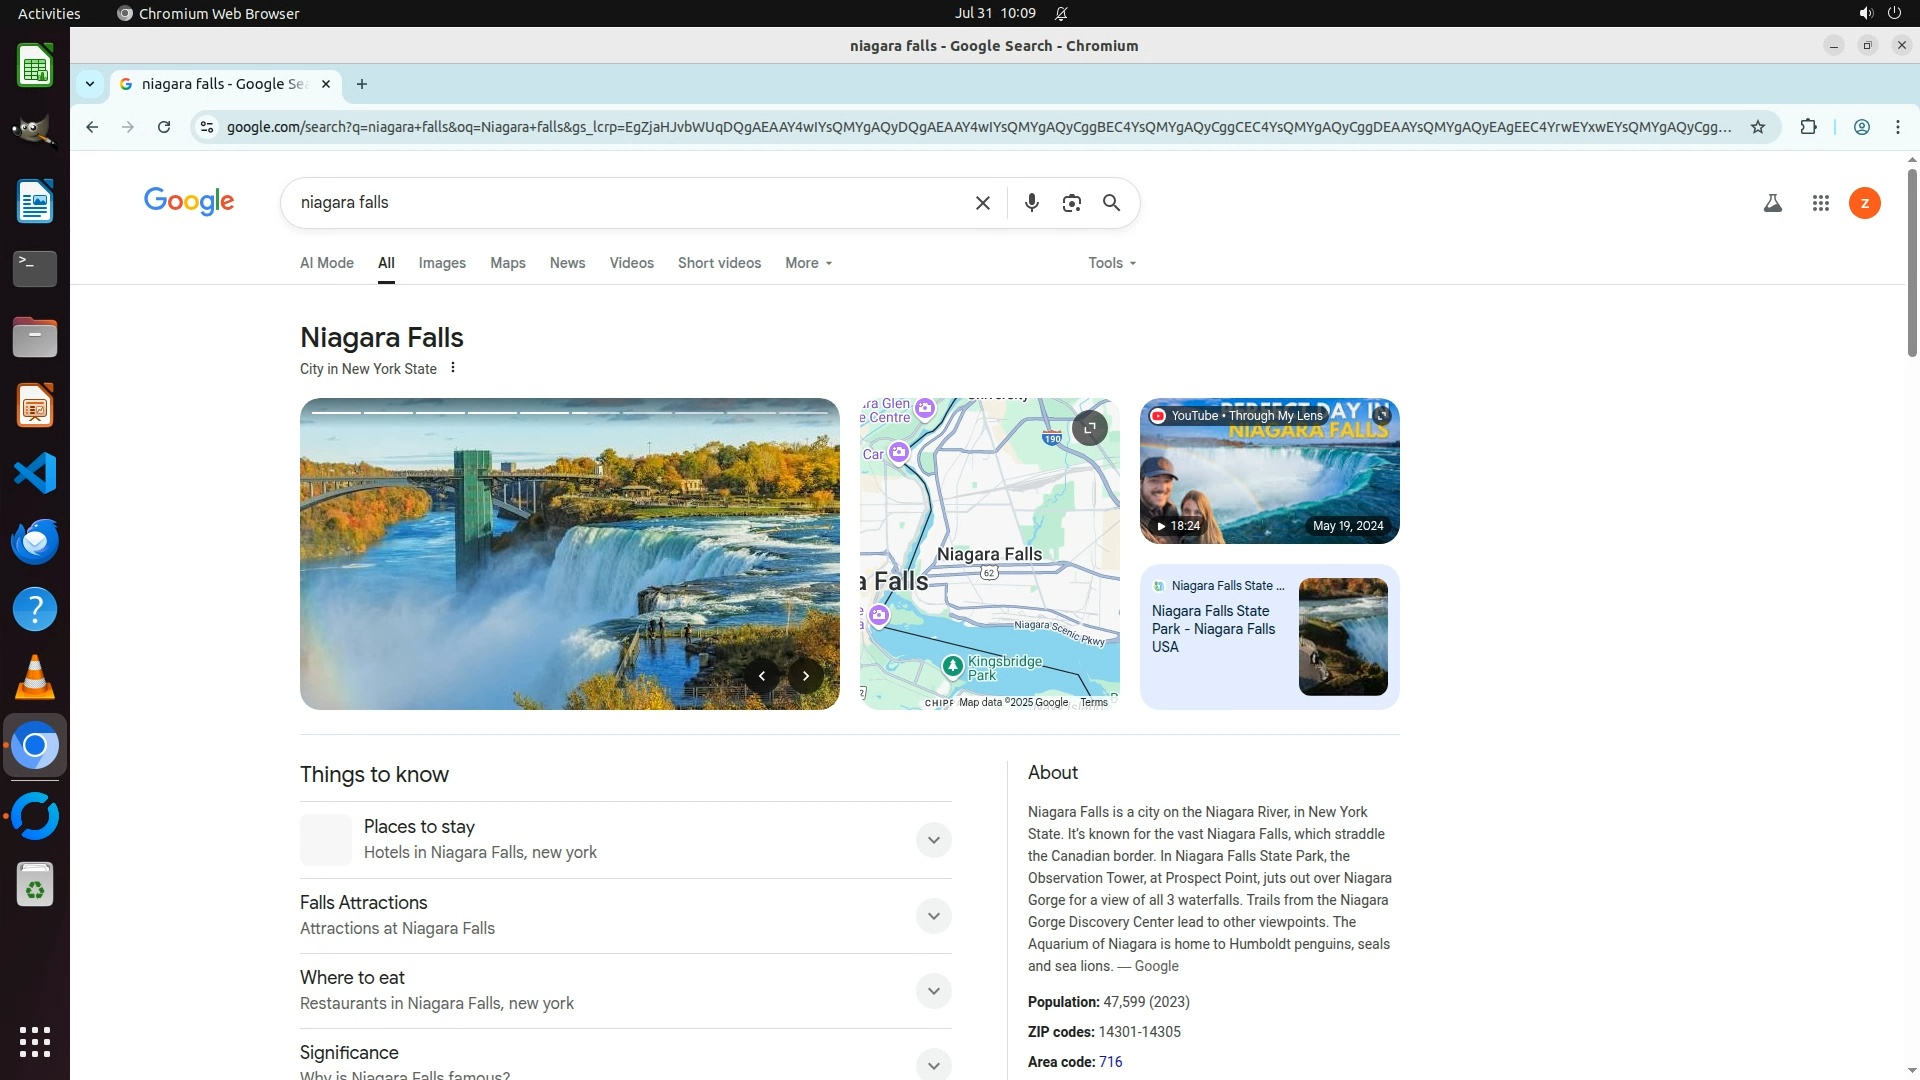1920x1080 pixels.
Task: Show next photo in image carousel
Action: pos(805,676)
